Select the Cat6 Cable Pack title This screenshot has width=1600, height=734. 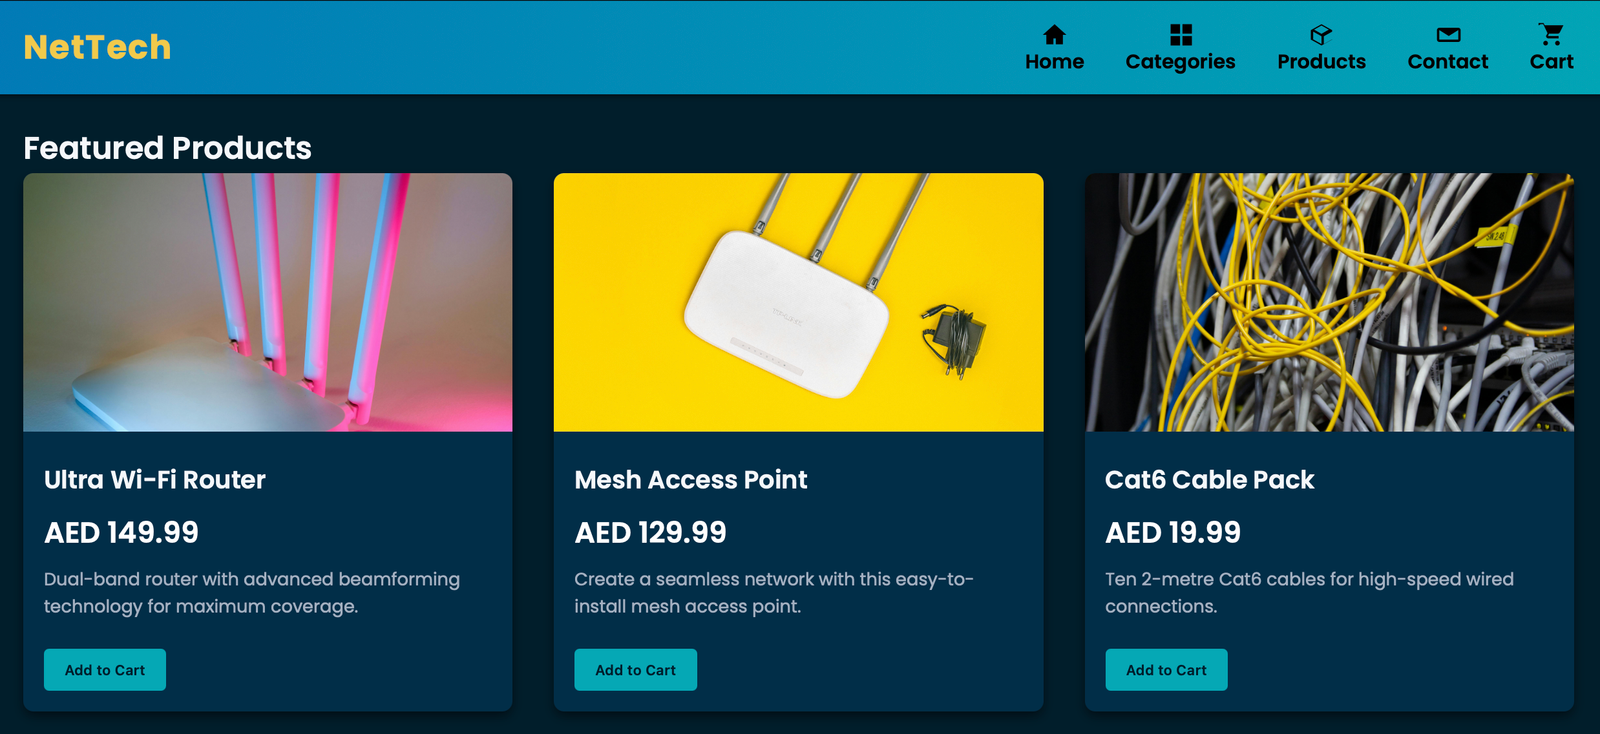(x=1209, y=480)
